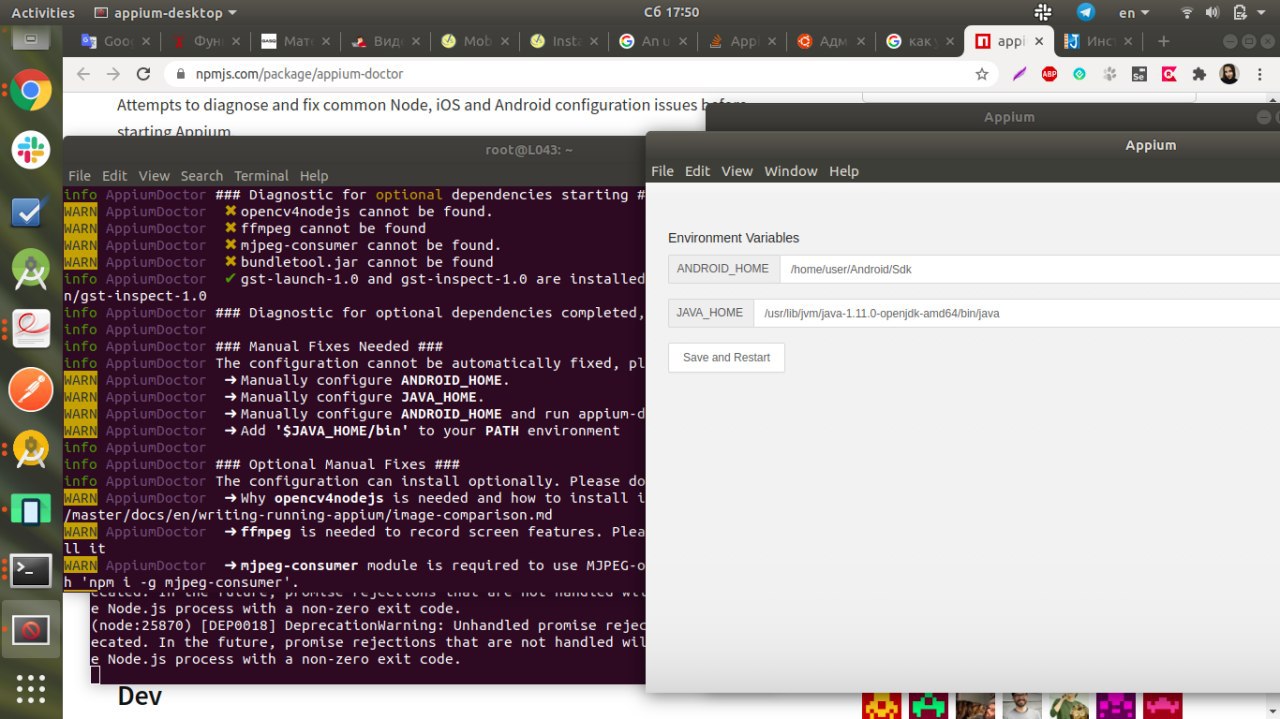This screenshot has width=1280, height=719.
Task: Open the red video recorder extension icon
Action: click(x=1169, y=74)
